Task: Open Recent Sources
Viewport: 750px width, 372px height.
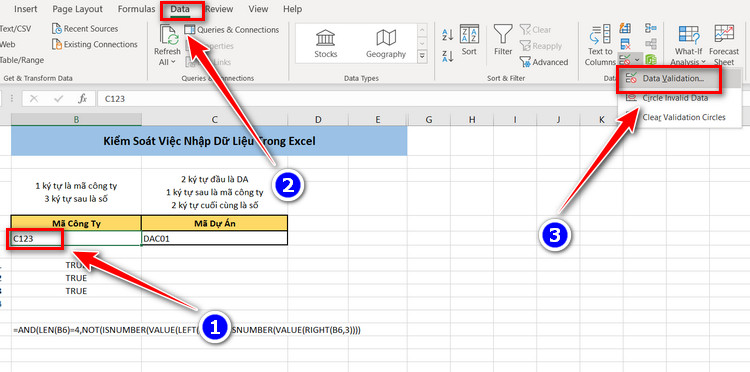Action: tap(85, 29)
